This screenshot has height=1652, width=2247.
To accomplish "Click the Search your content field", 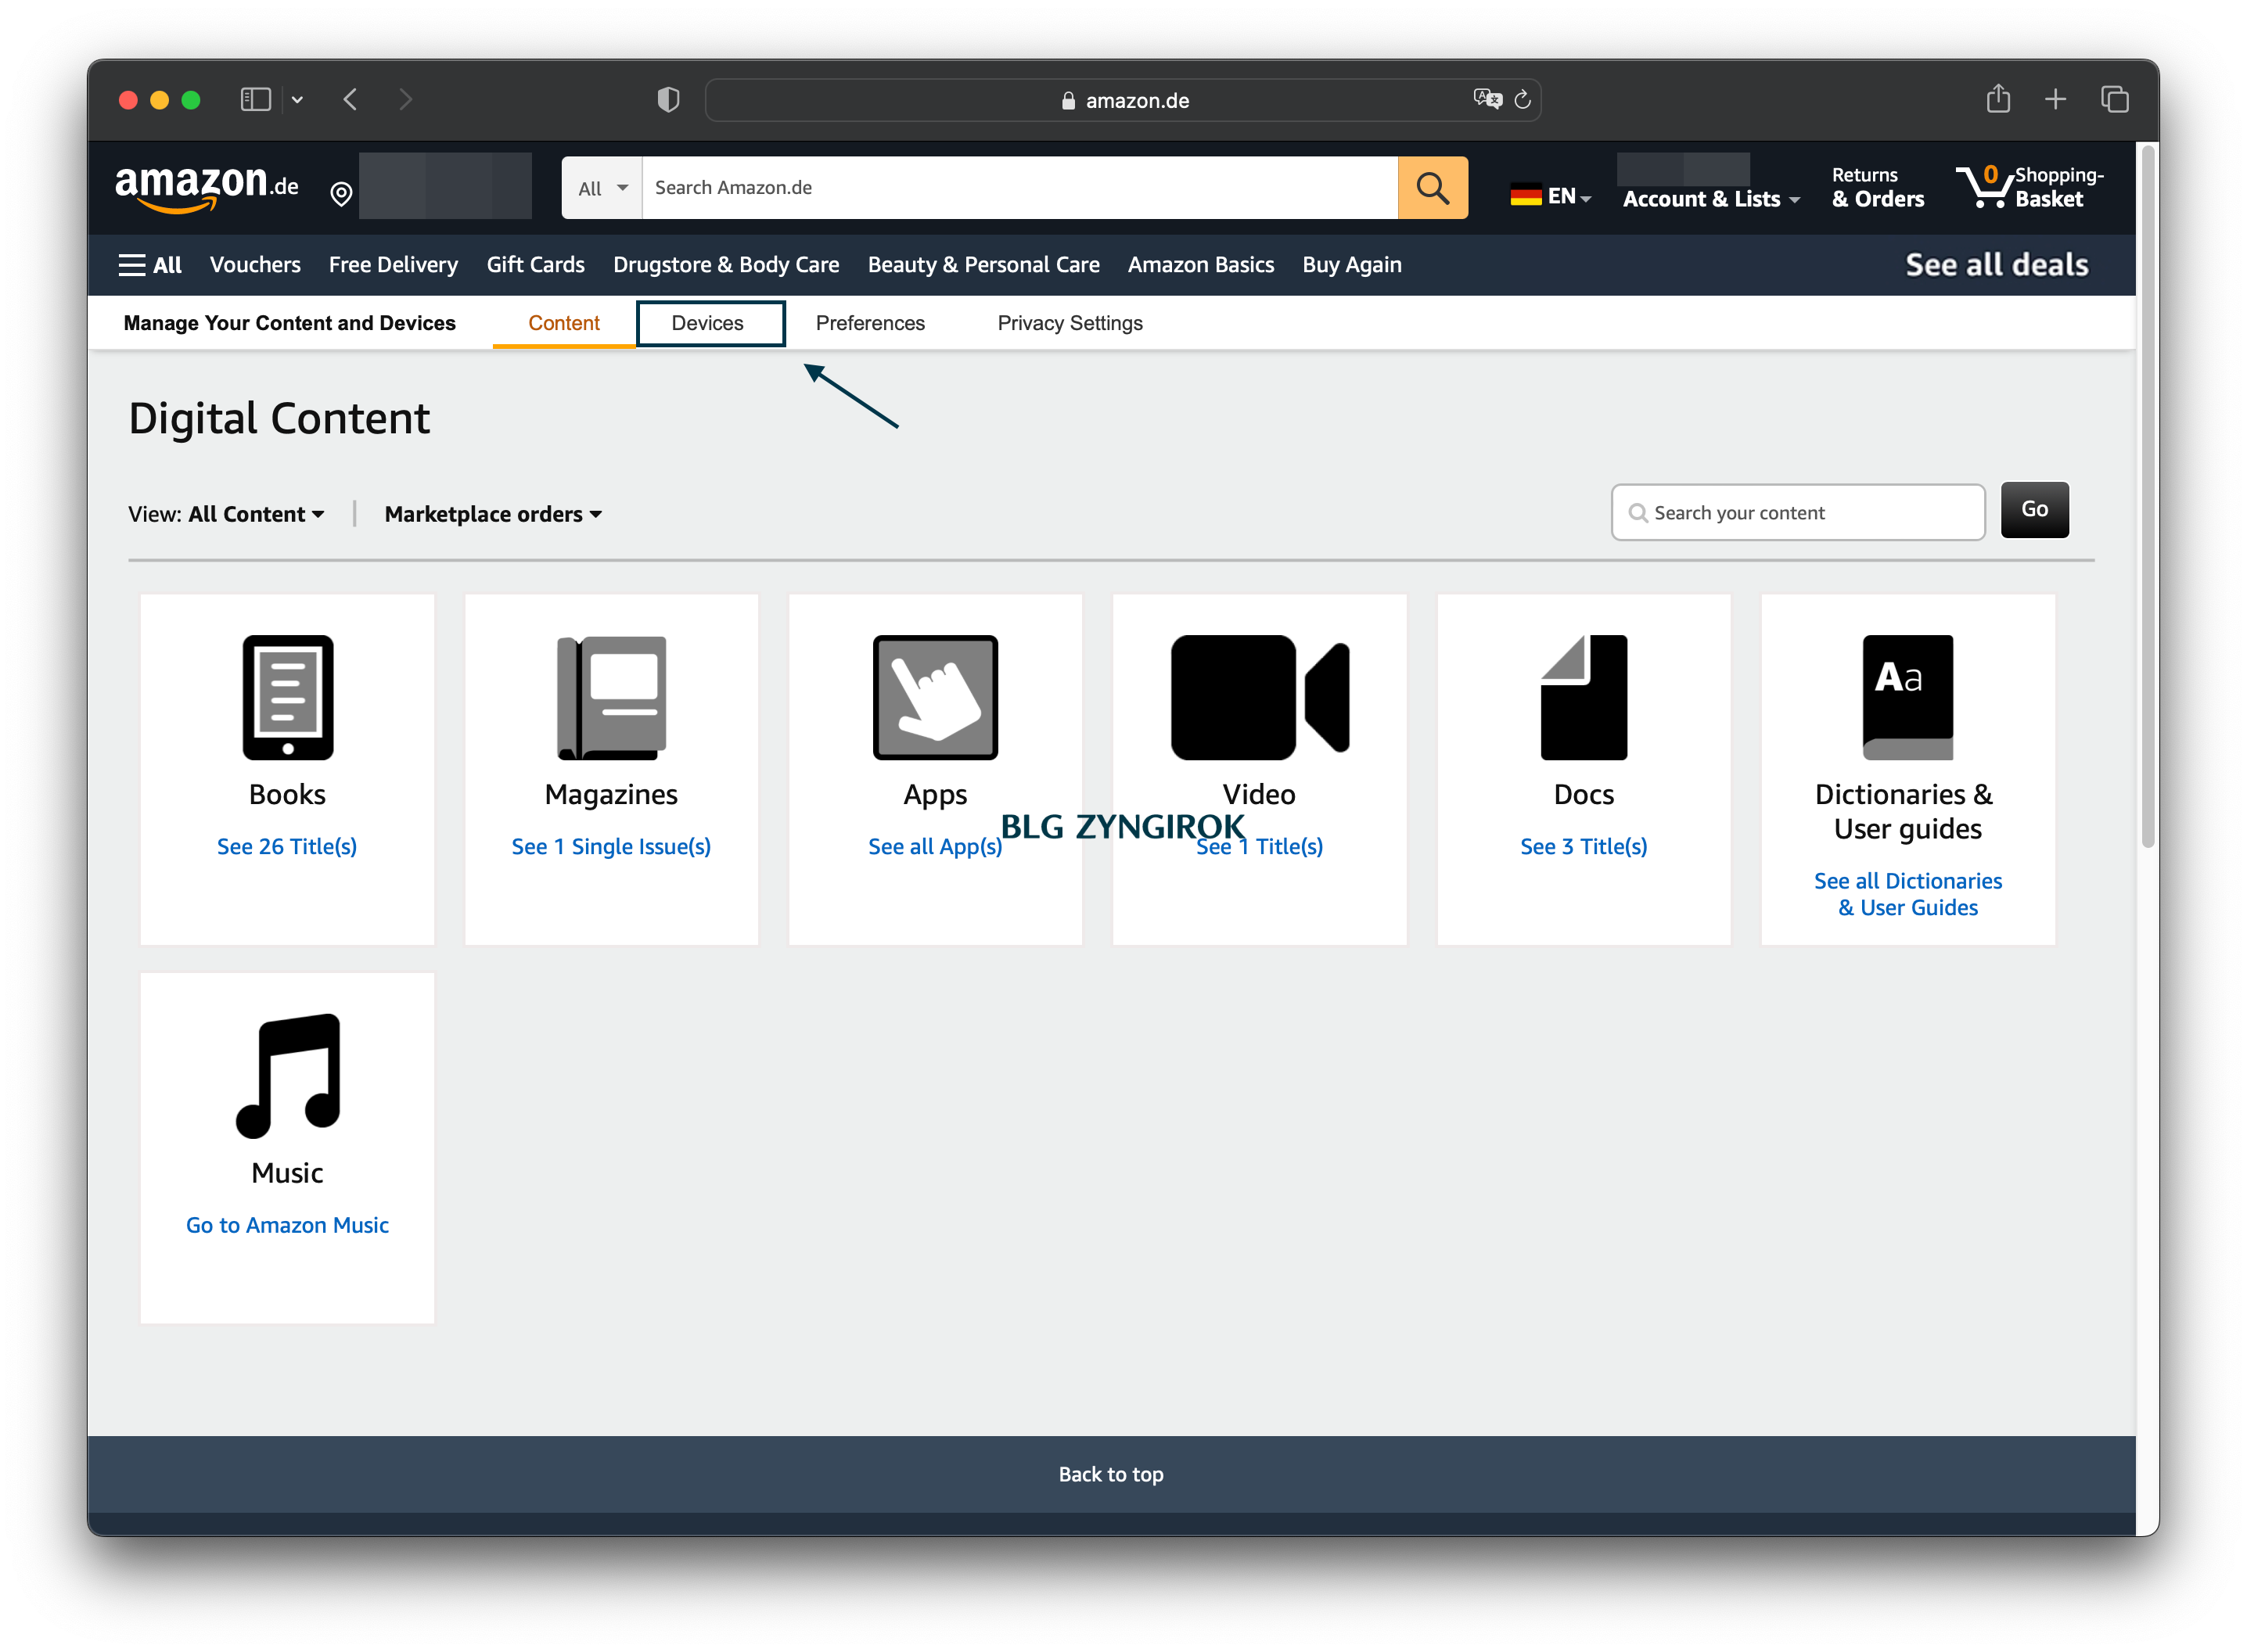I will (1810, 513).
